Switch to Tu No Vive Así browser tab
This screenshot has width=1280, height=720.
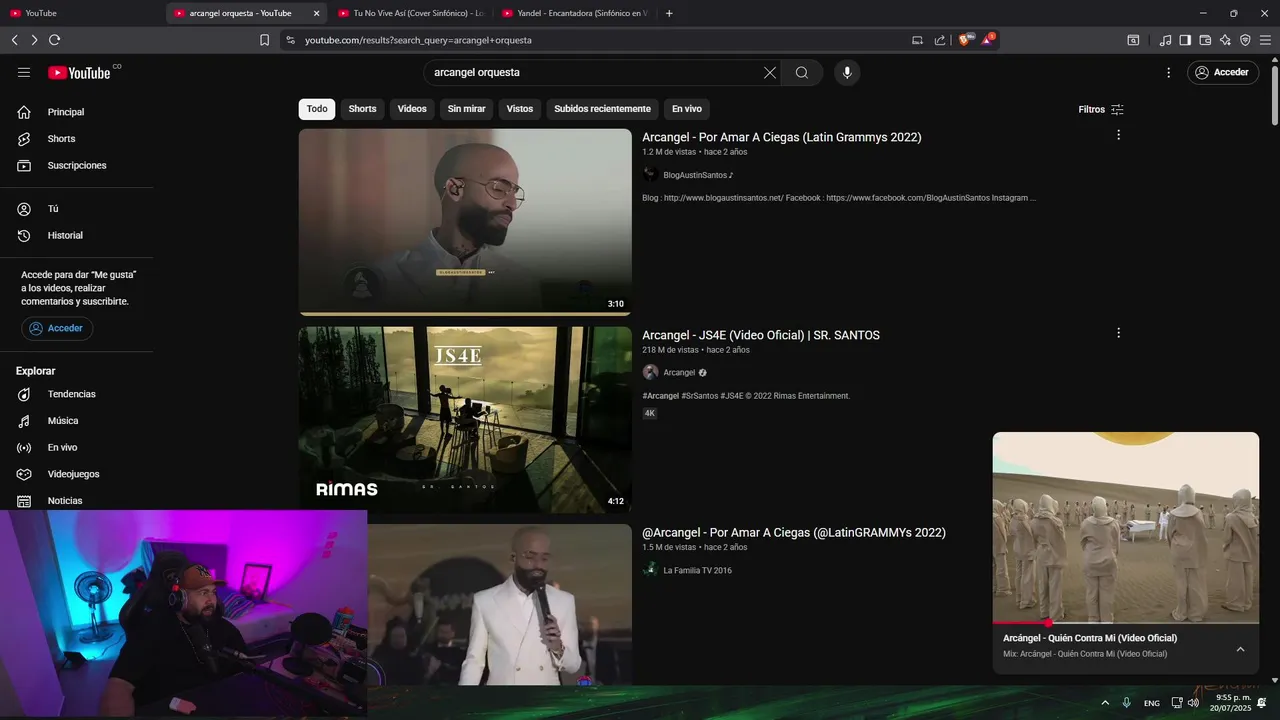(410, 13)
